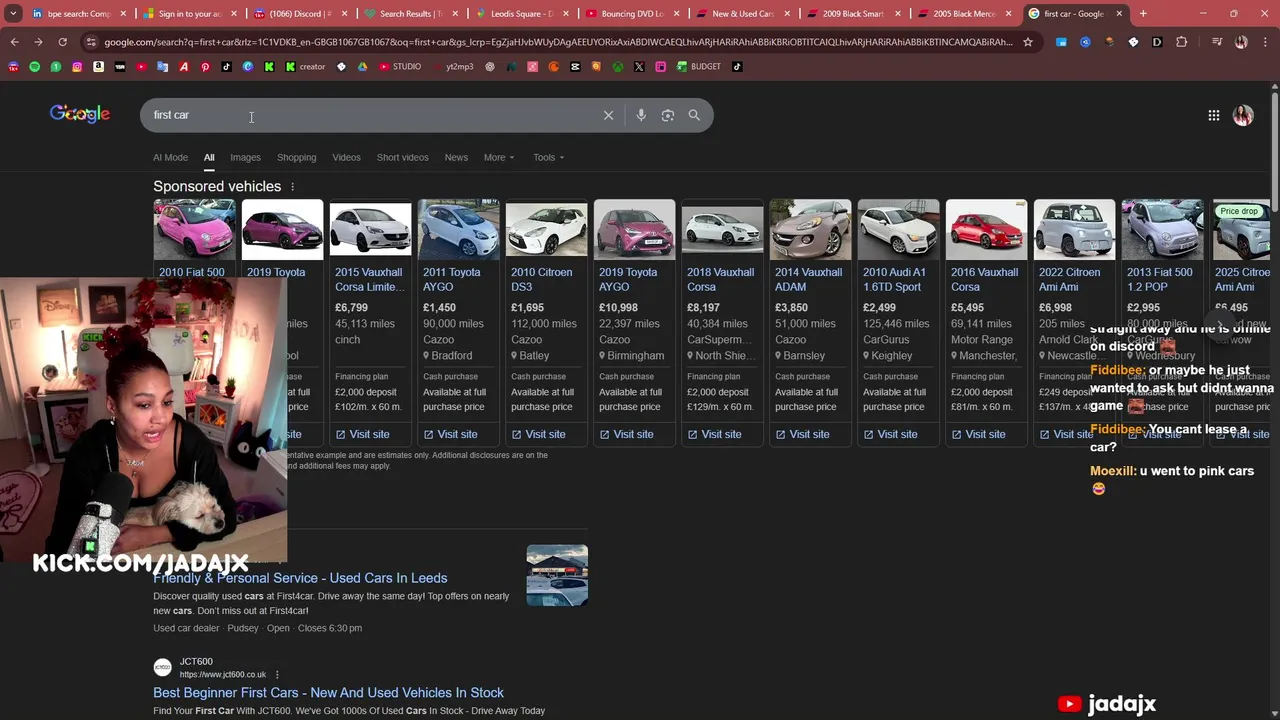This screenshot has height=720, width=1280.
Task: Visit site for 2011 Toyota AYGO
Action: click(x=451, y=434)
